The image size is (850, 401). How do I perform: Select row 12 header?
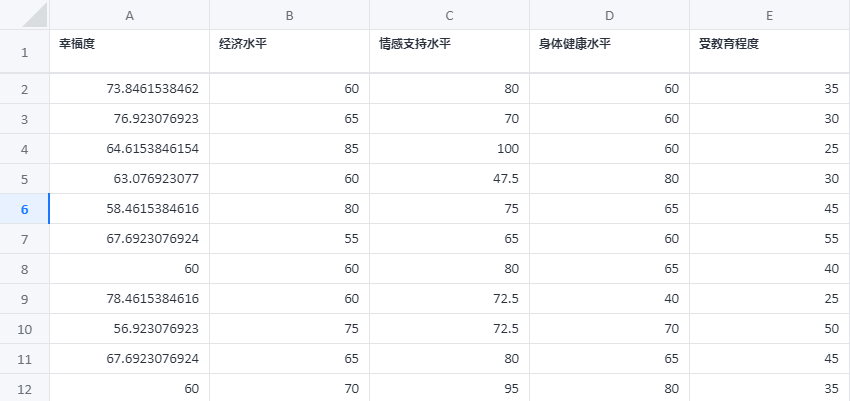pos(24,389)
